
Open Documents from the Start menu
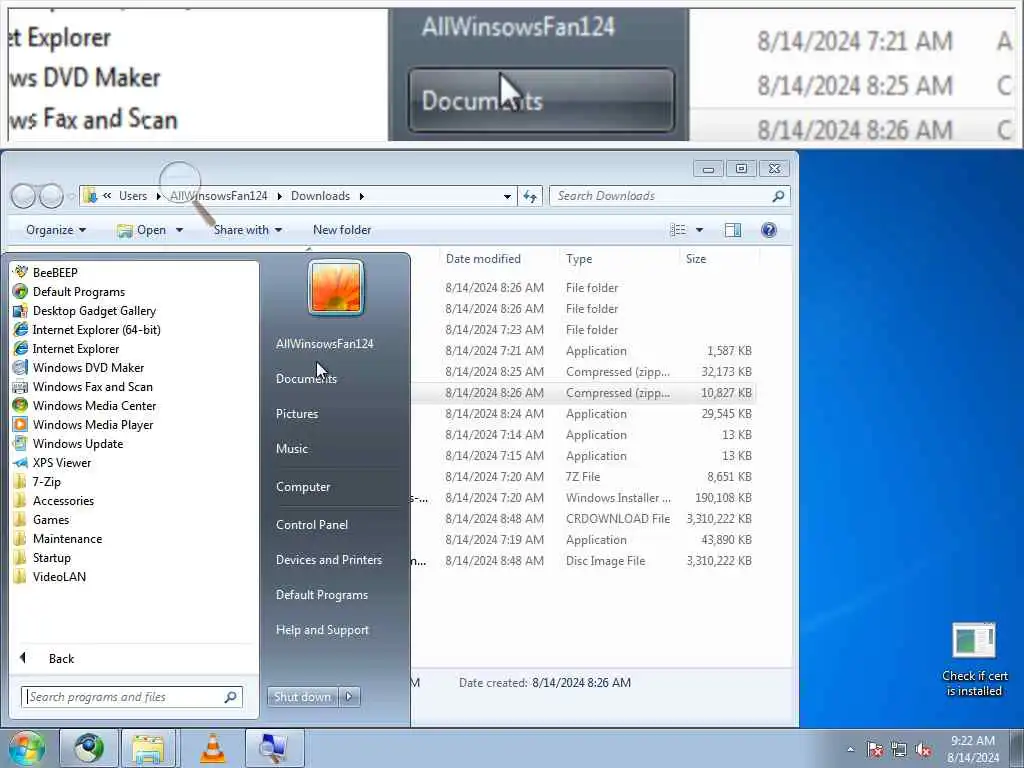point(306,379)
